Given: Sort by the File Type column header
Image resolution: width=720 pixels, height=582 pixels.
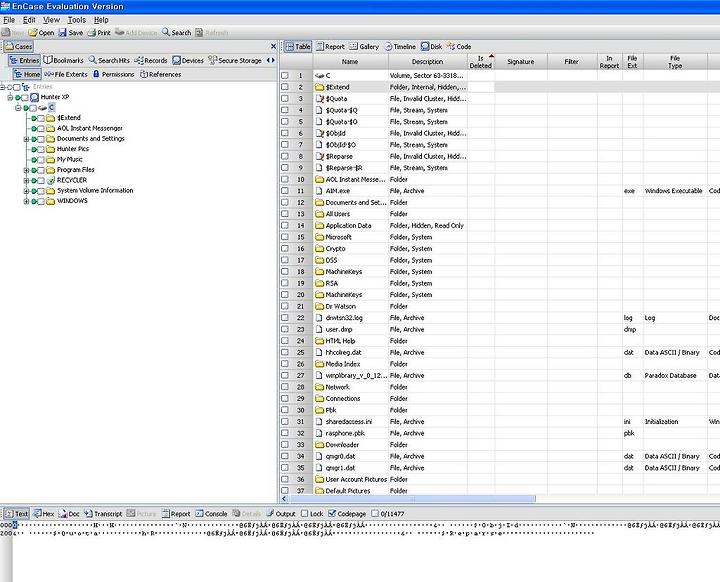Looking at the screenshot, I should [x=675, y=62].
